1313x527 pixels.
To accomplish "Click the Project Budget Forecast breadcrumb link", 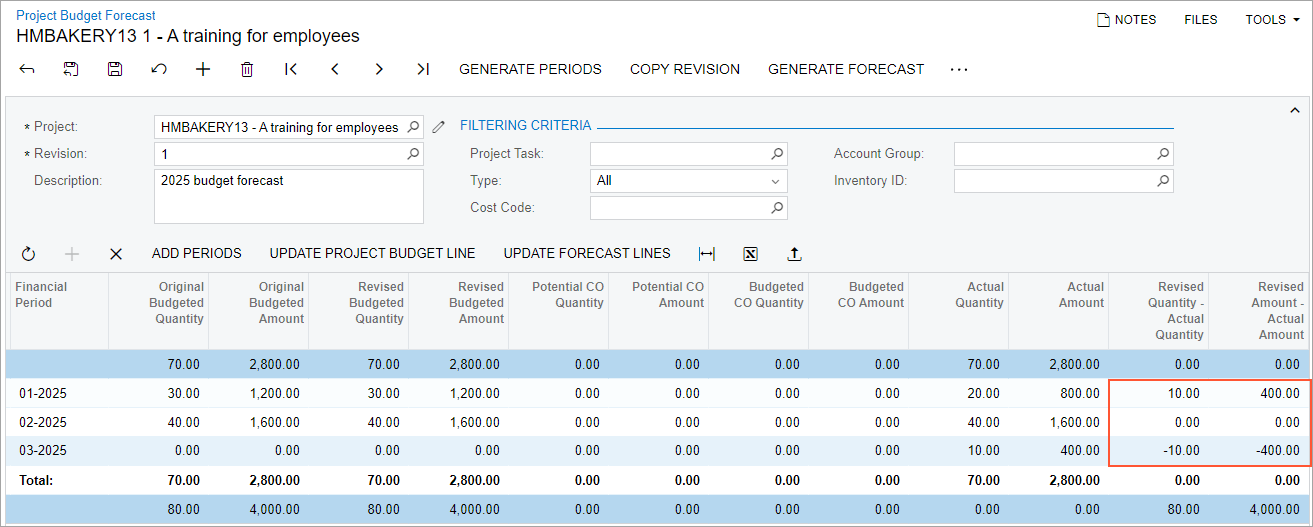I will point(86,15).
